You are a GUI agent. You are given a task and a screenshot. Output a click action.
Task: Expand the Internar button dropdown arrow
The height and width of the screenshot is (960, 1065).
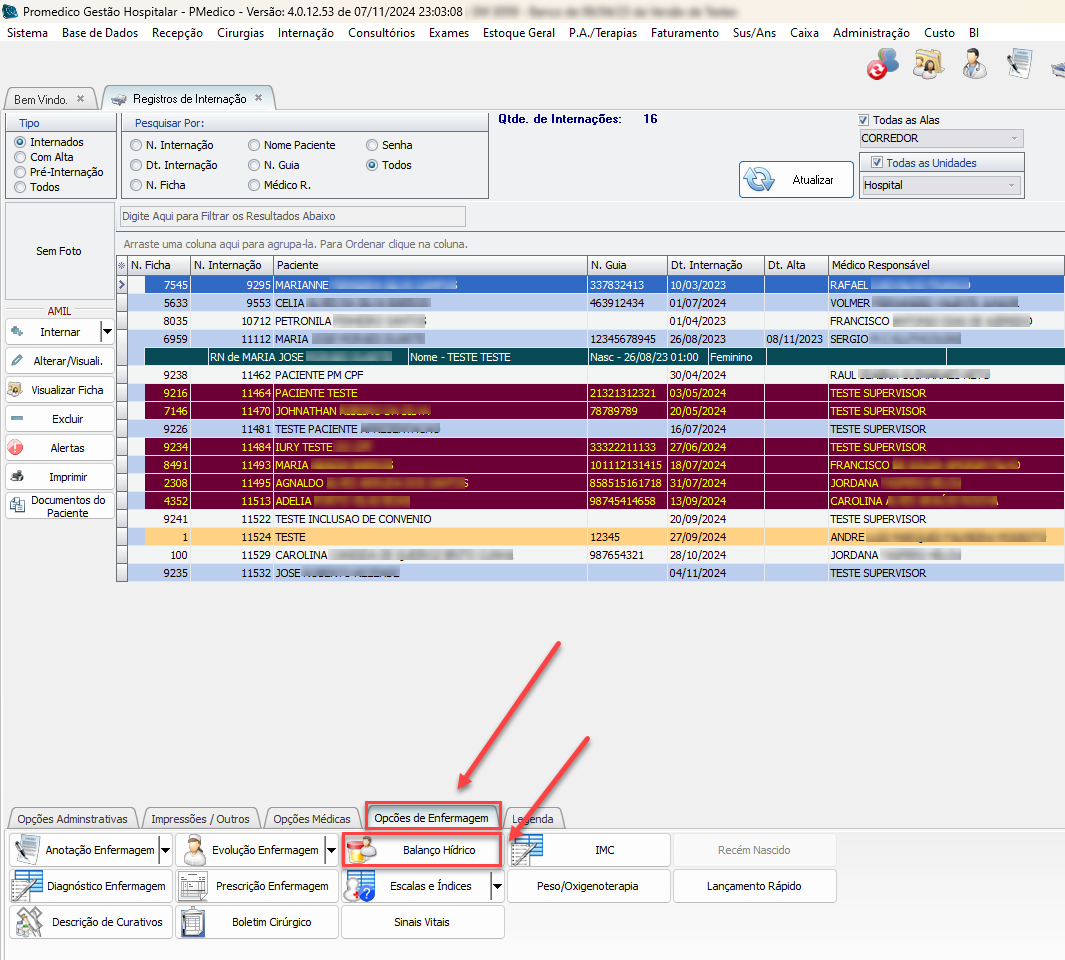tap(107, 332)
